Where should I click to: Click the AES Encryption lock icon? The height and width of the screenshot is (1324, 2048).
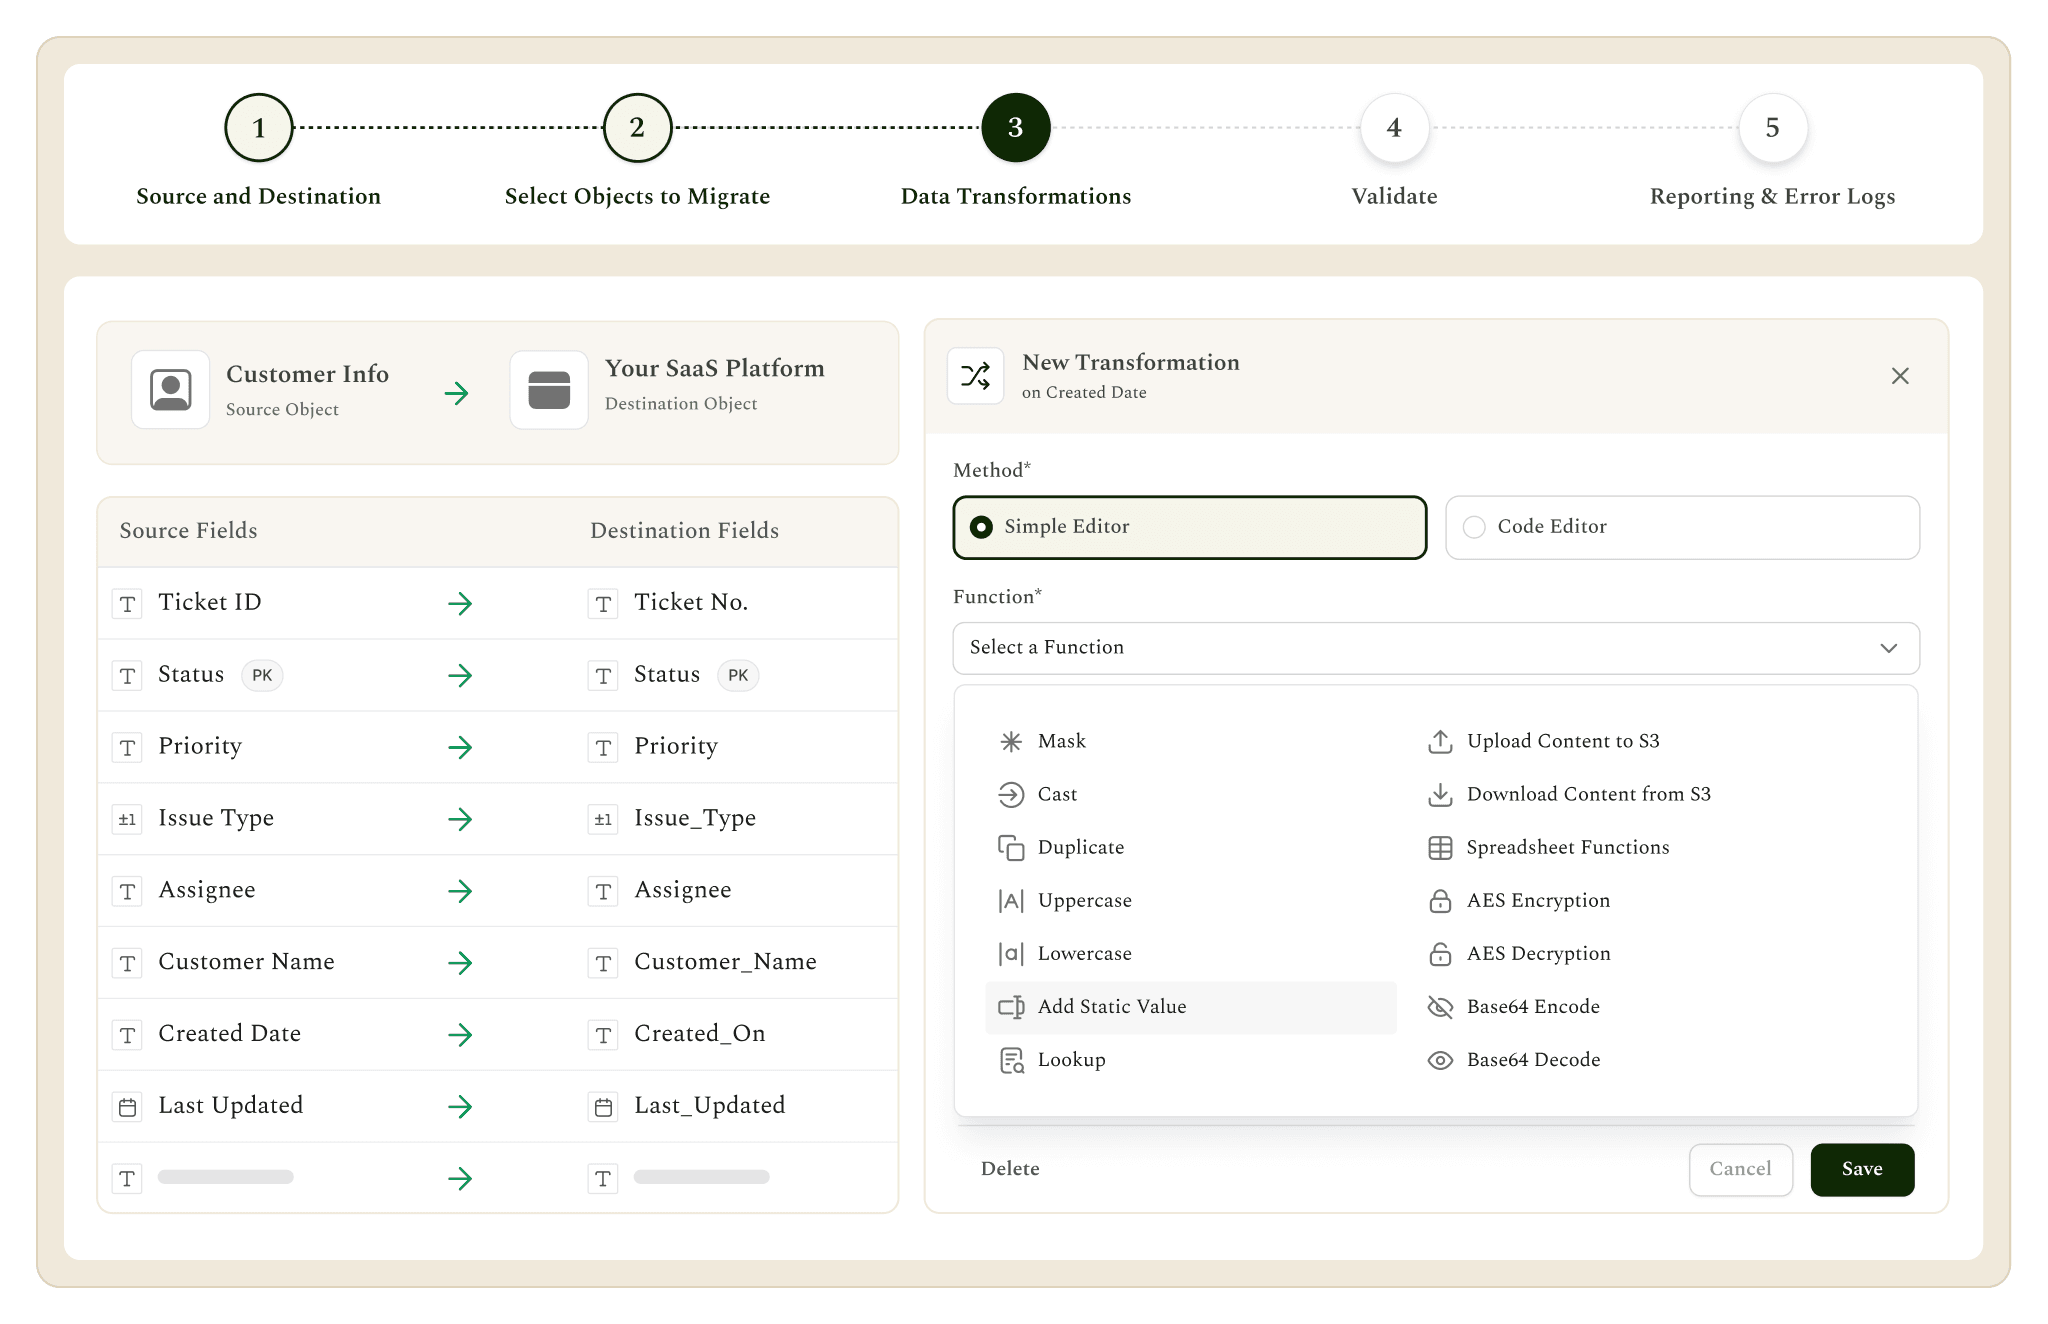1440,900
